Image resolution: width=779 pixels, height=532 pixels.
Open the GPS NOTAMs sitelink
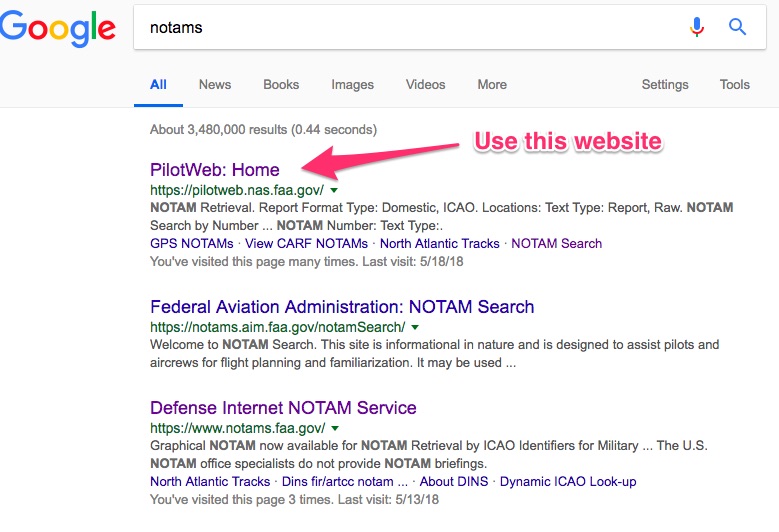point(192,243)
